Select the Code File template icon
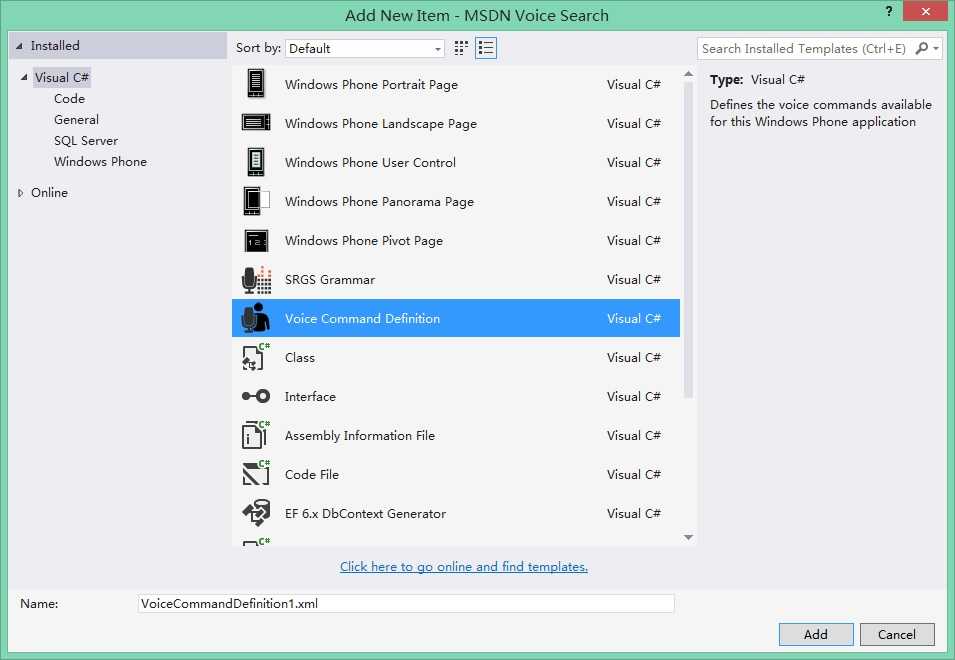This screenshot has width=955, height=660. pyautogui.click(x=256, y=474)
